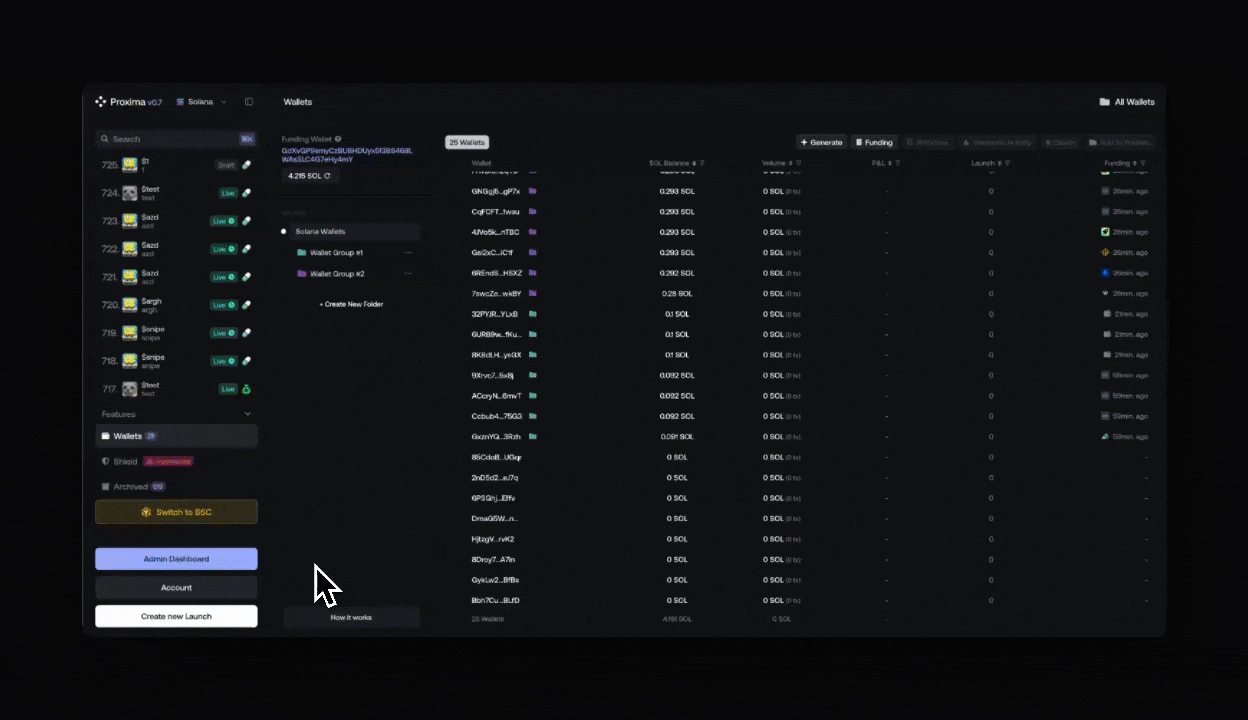
Task: Open the Solana network dropdown
Action: (x=201, y=102)
